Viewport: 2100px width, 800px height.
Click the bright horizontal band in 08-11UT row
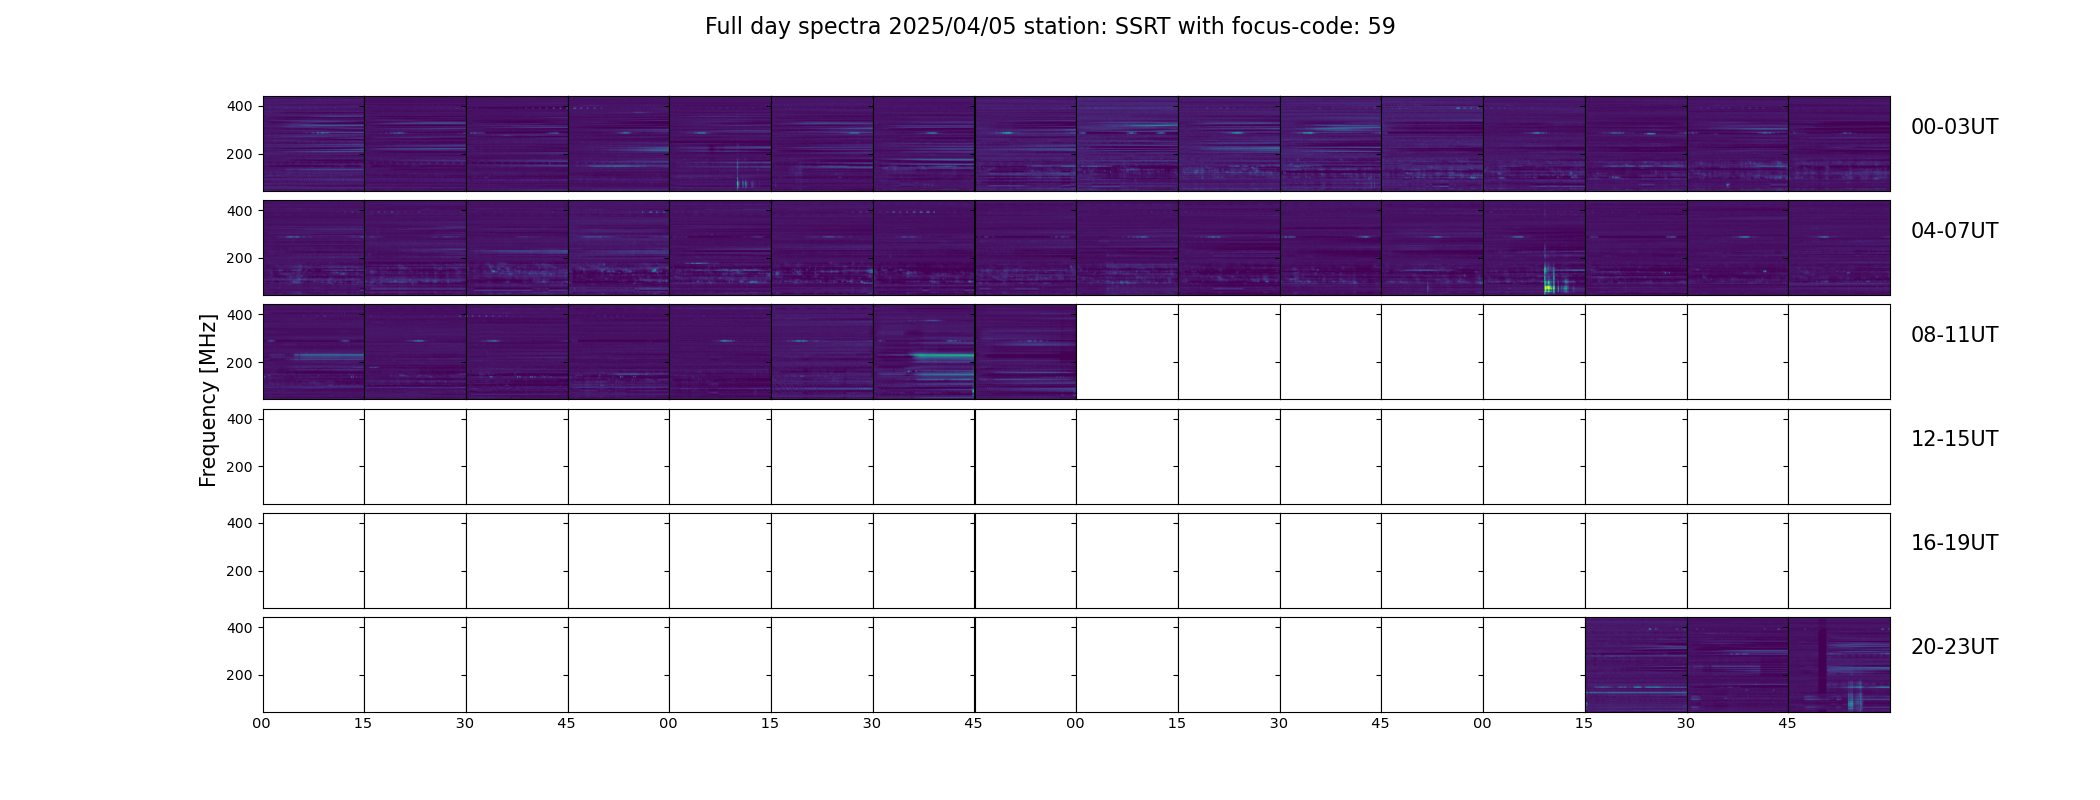[943, 356]
